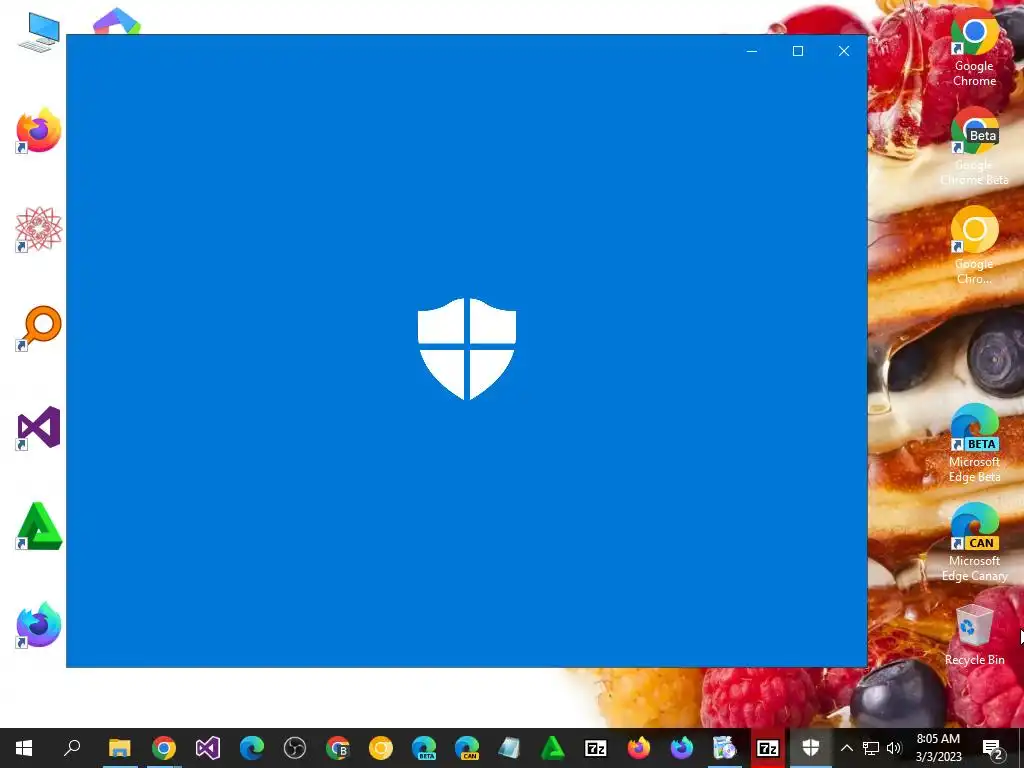1024x768 pixels.
Task: Click the Windows Security shield taskbar icon
Action: coord(810,748)
